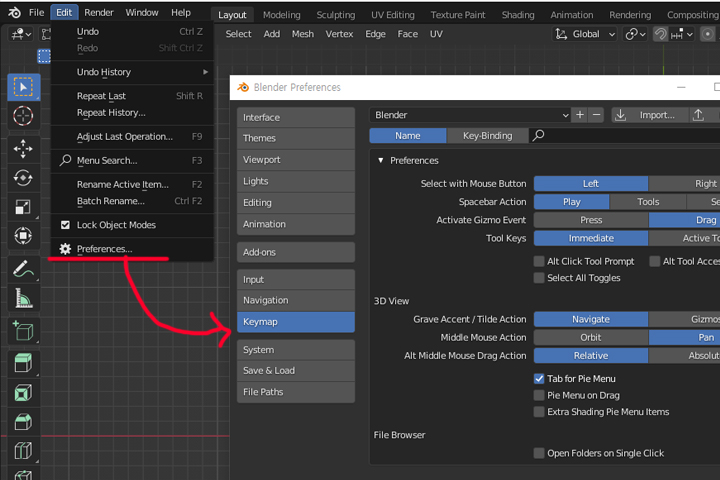Click the Blender logo icon in menu bar
Screen dimensions: 720x480
(15, 12)
